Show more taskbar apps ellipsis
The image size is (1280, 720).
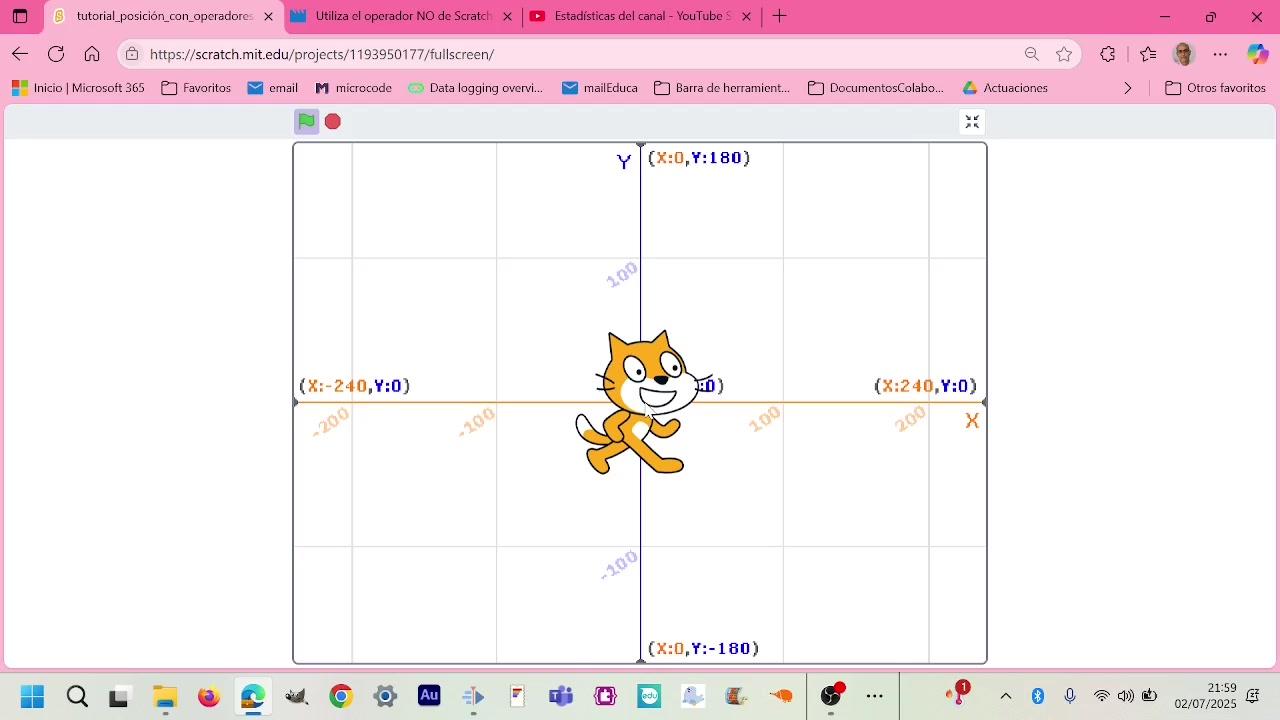[x=875, y=696]
